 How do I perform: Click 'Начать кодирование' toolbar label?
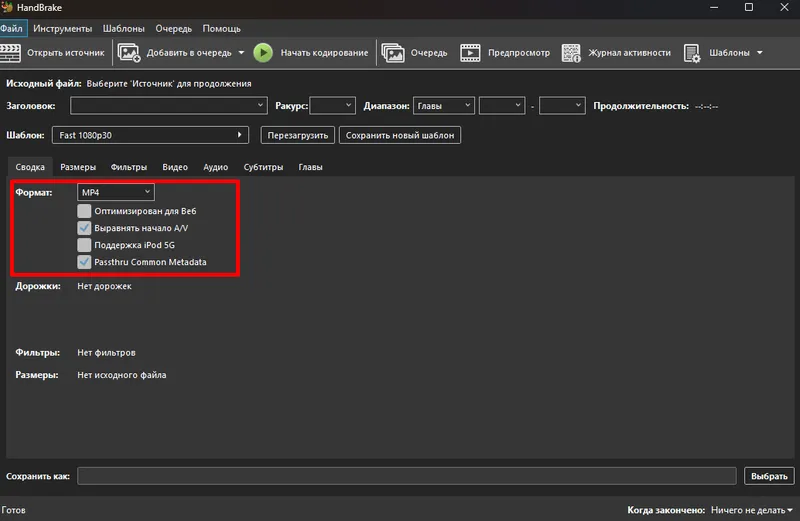324,53
